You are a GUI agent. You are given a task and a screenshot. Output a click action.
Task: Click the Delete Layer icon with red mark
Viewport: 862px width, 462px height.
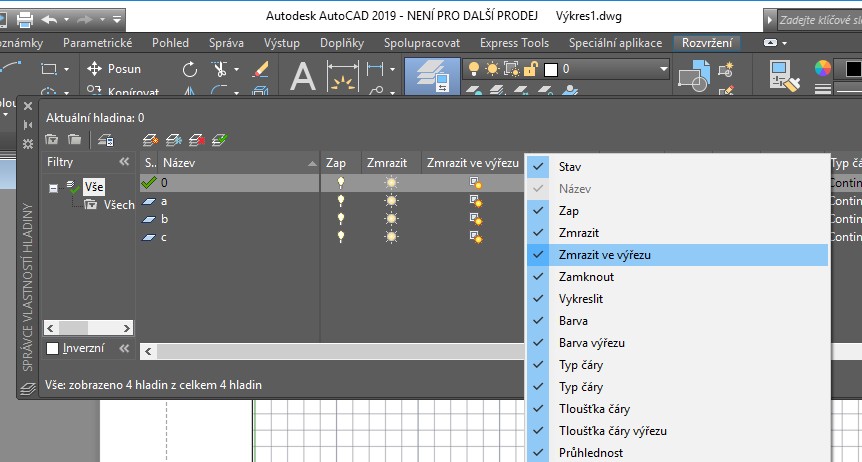[x=197, y=140]
